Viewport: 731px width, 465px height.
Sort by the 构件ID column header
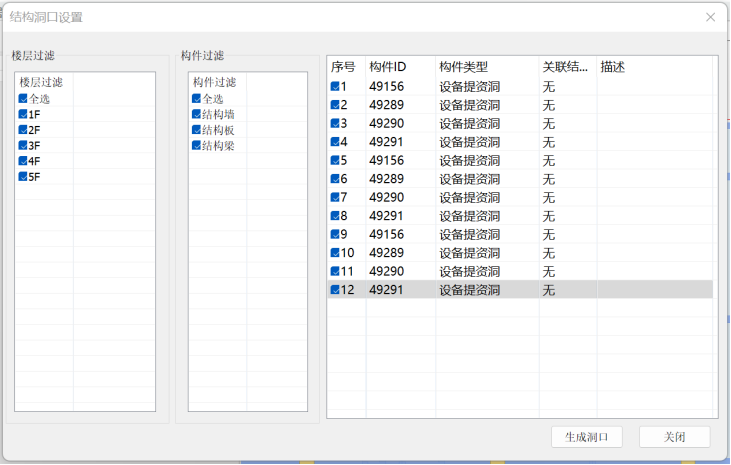(400, 67)
